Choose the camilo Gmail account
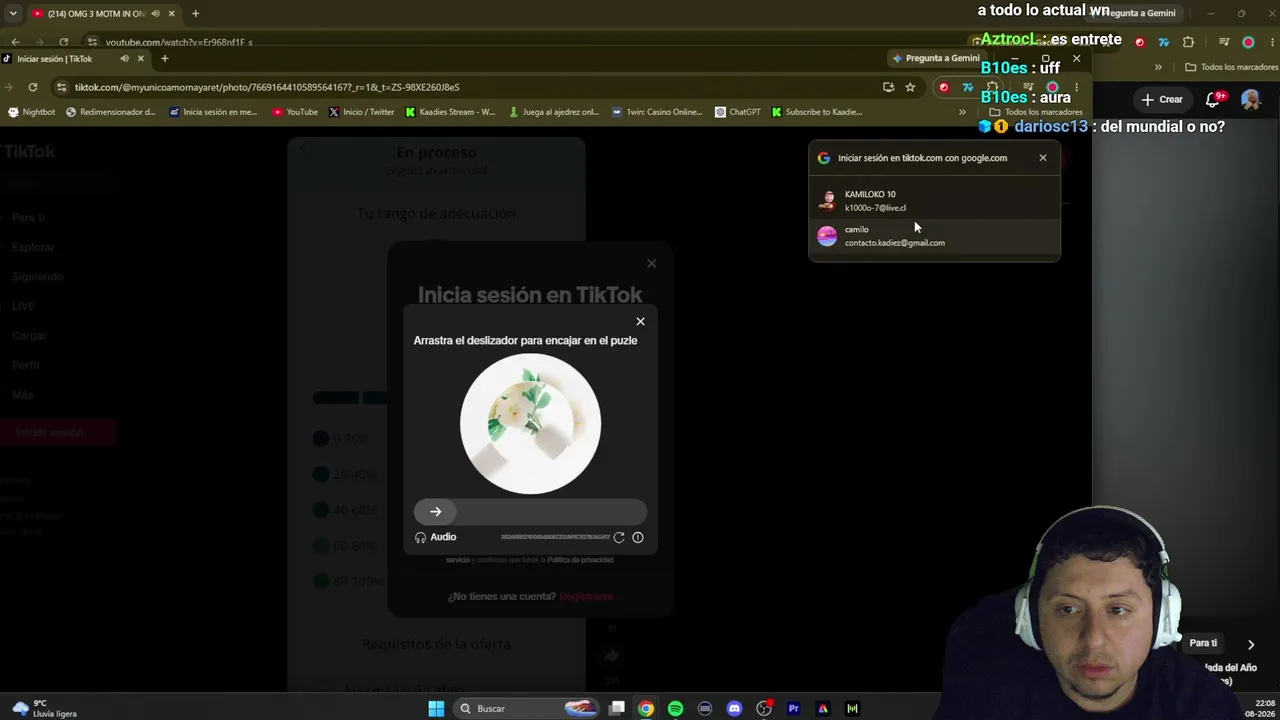 click(934, 236)
